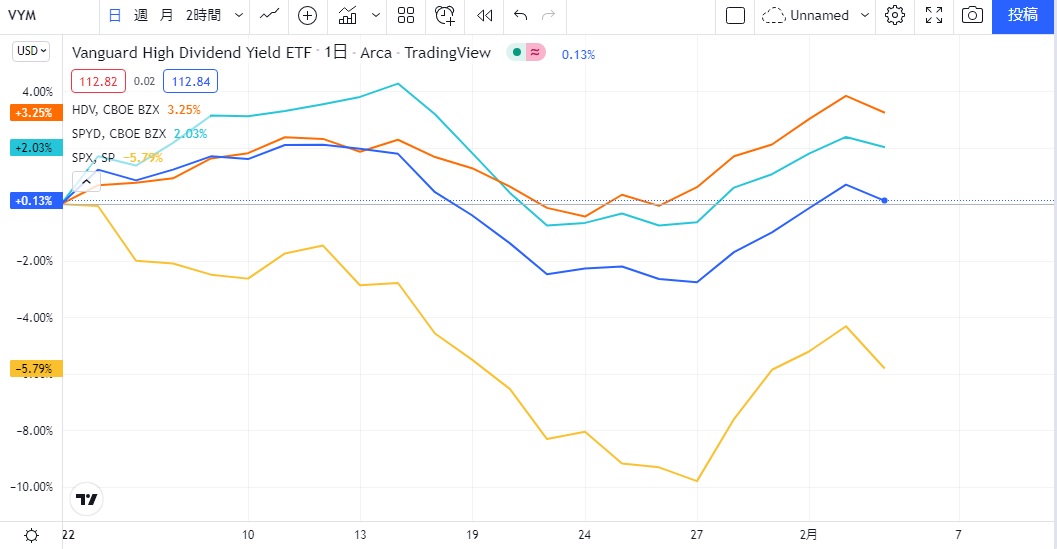Viewport: 1057px width, 549px height.
Task: Select the daily (日) timeframe
Action: click(115, 16)
